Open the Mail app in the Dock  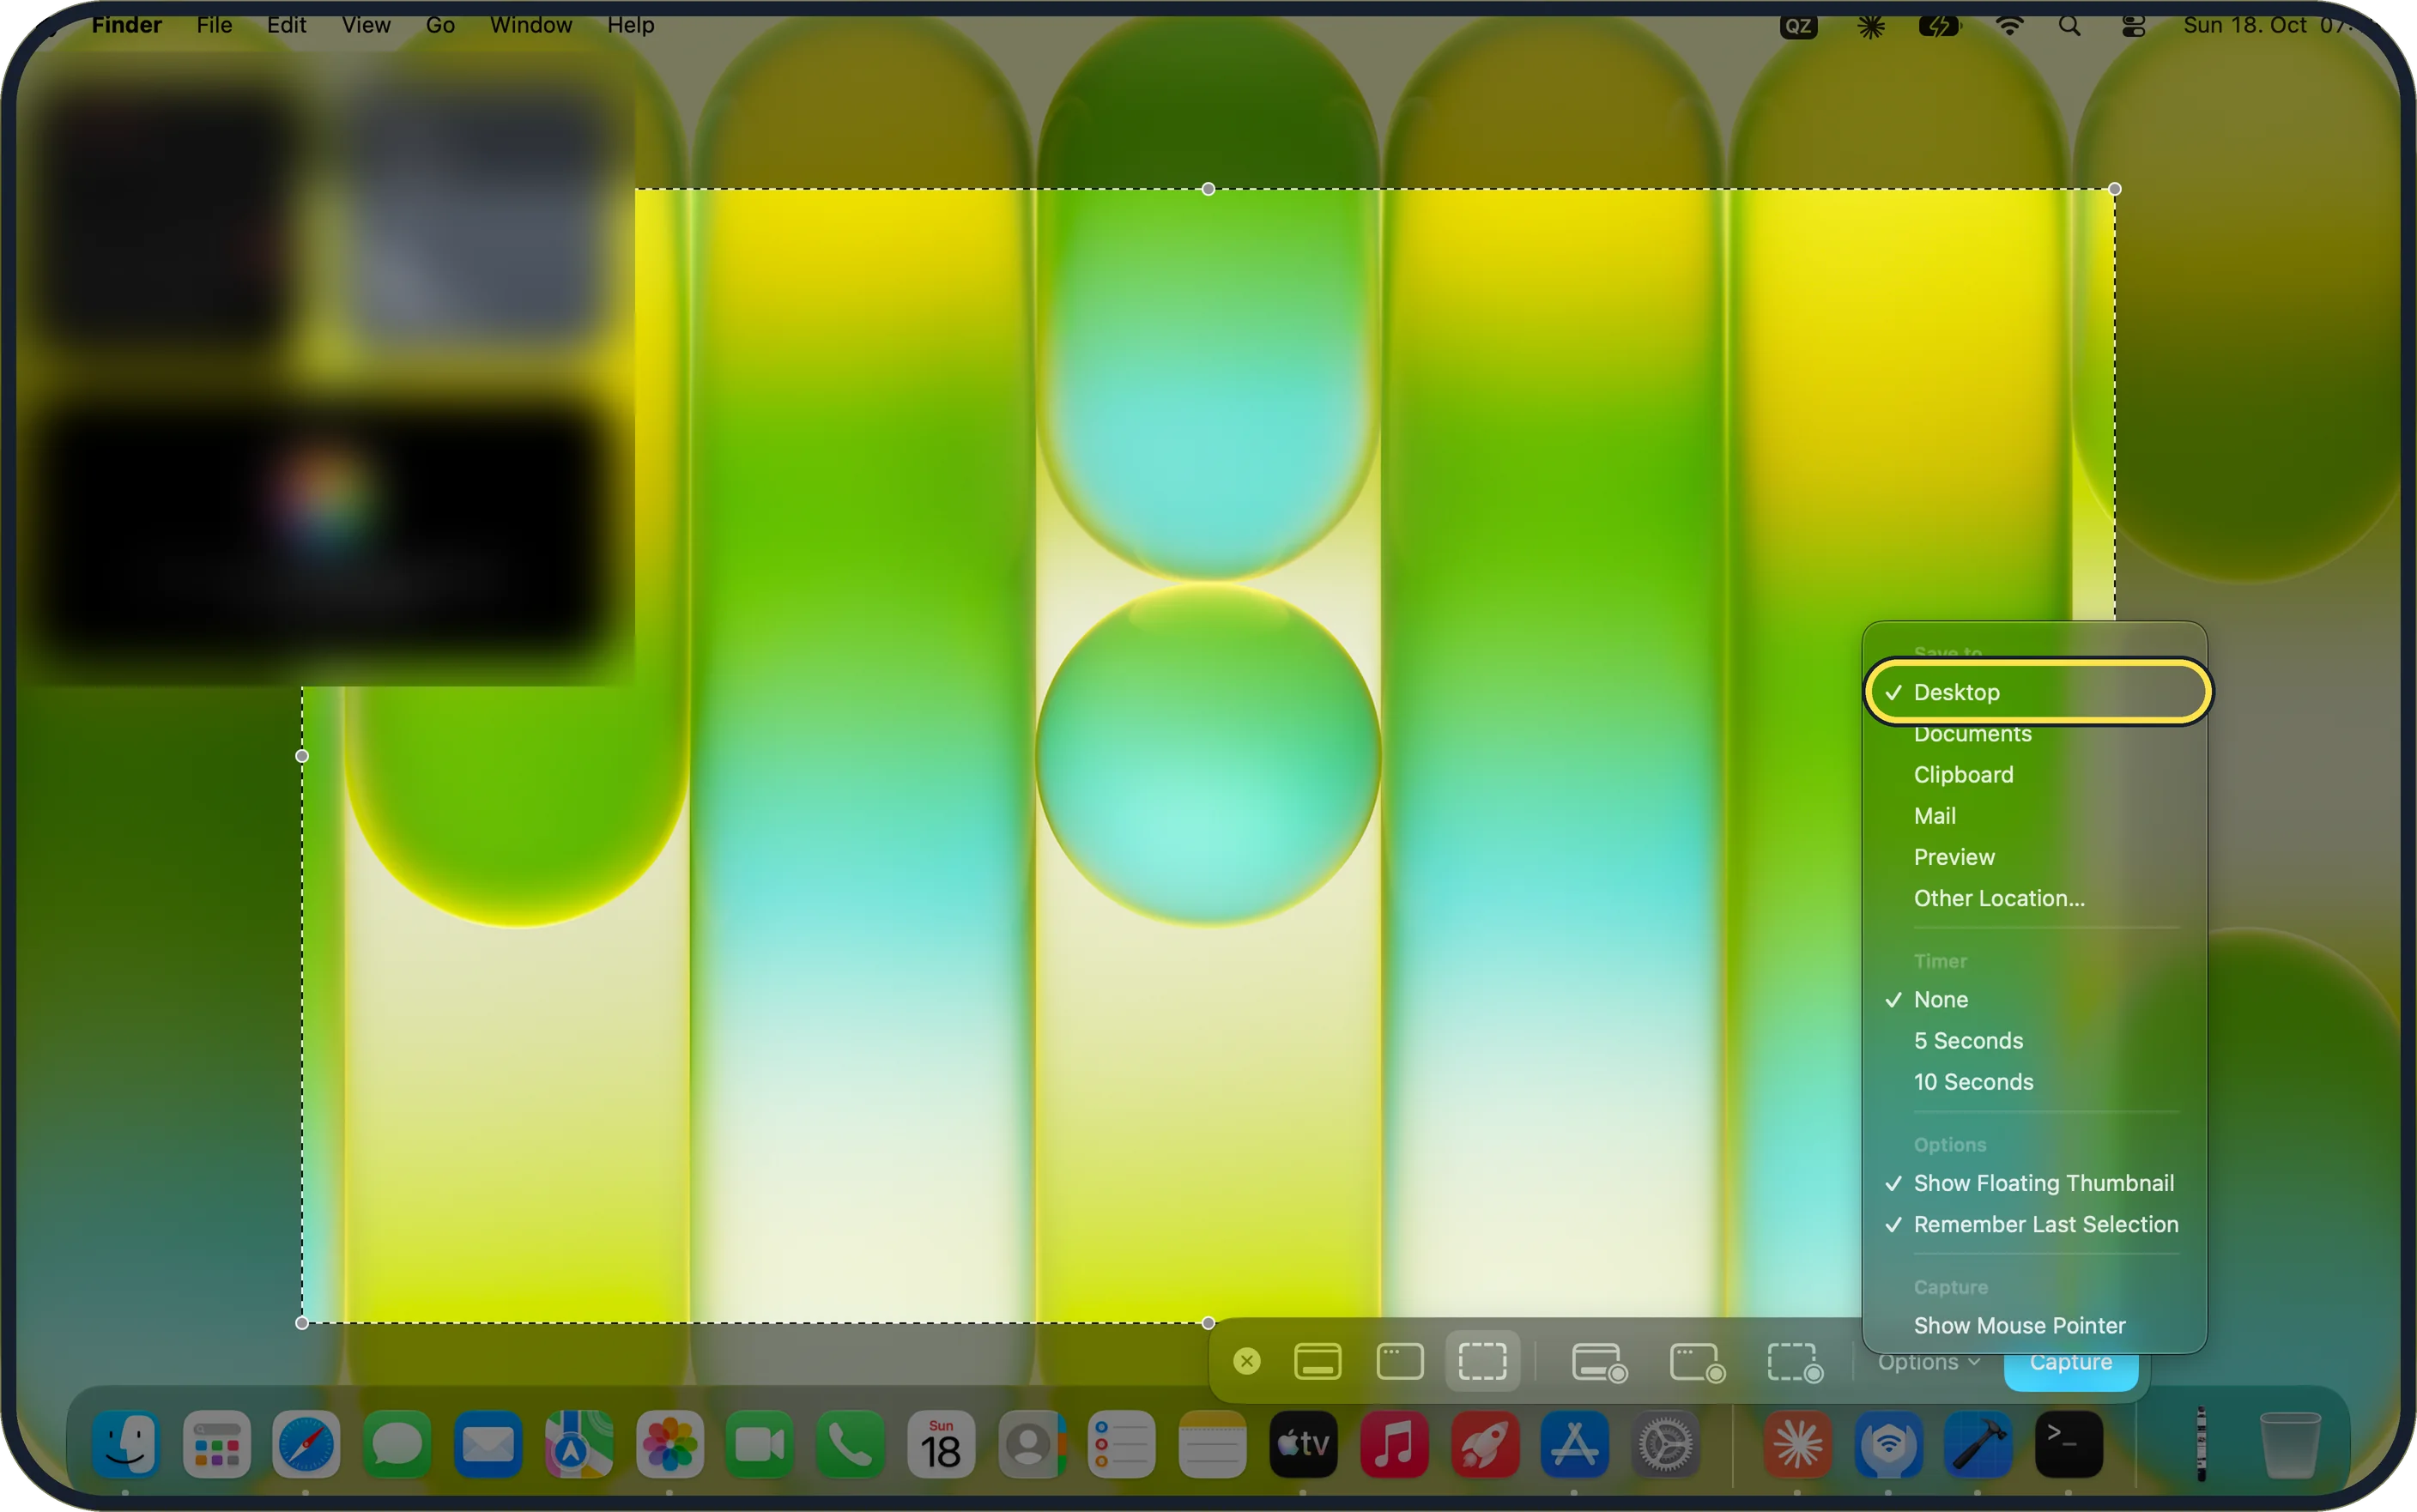click(x=488, y=1444)
